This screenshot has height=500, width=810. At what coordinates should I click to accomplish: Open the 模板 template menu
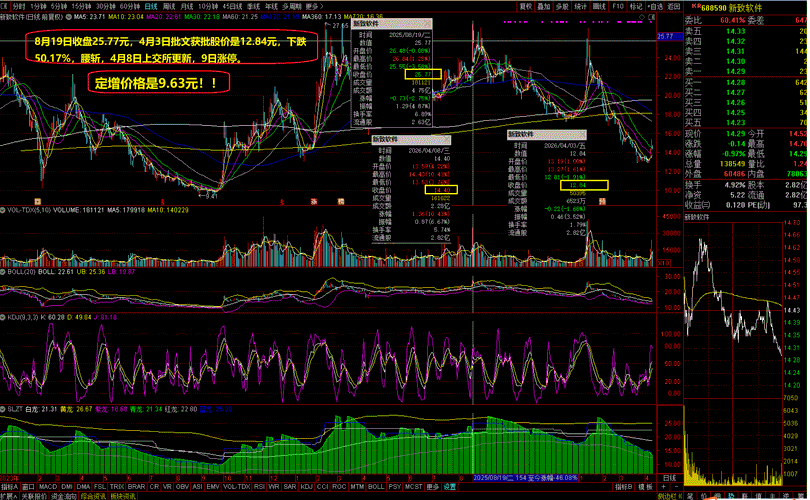(x=645, y=487)
